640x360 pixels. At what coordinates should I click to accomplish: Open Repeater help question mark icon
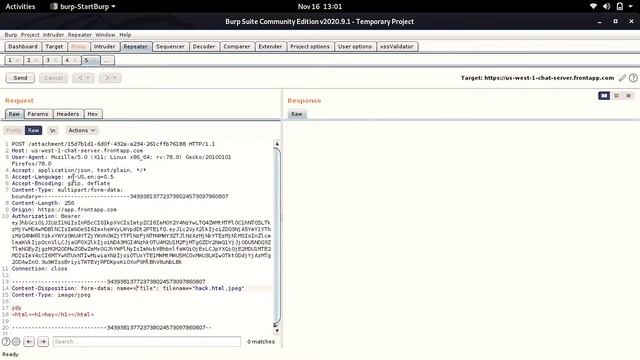tap(633, 78)
